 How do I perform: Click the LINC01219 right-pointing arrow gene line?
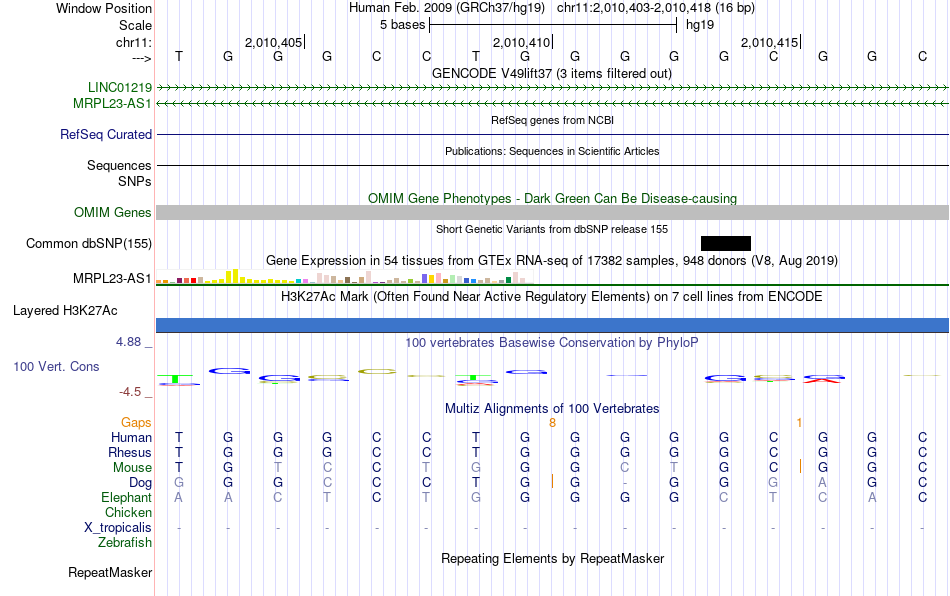552,88
